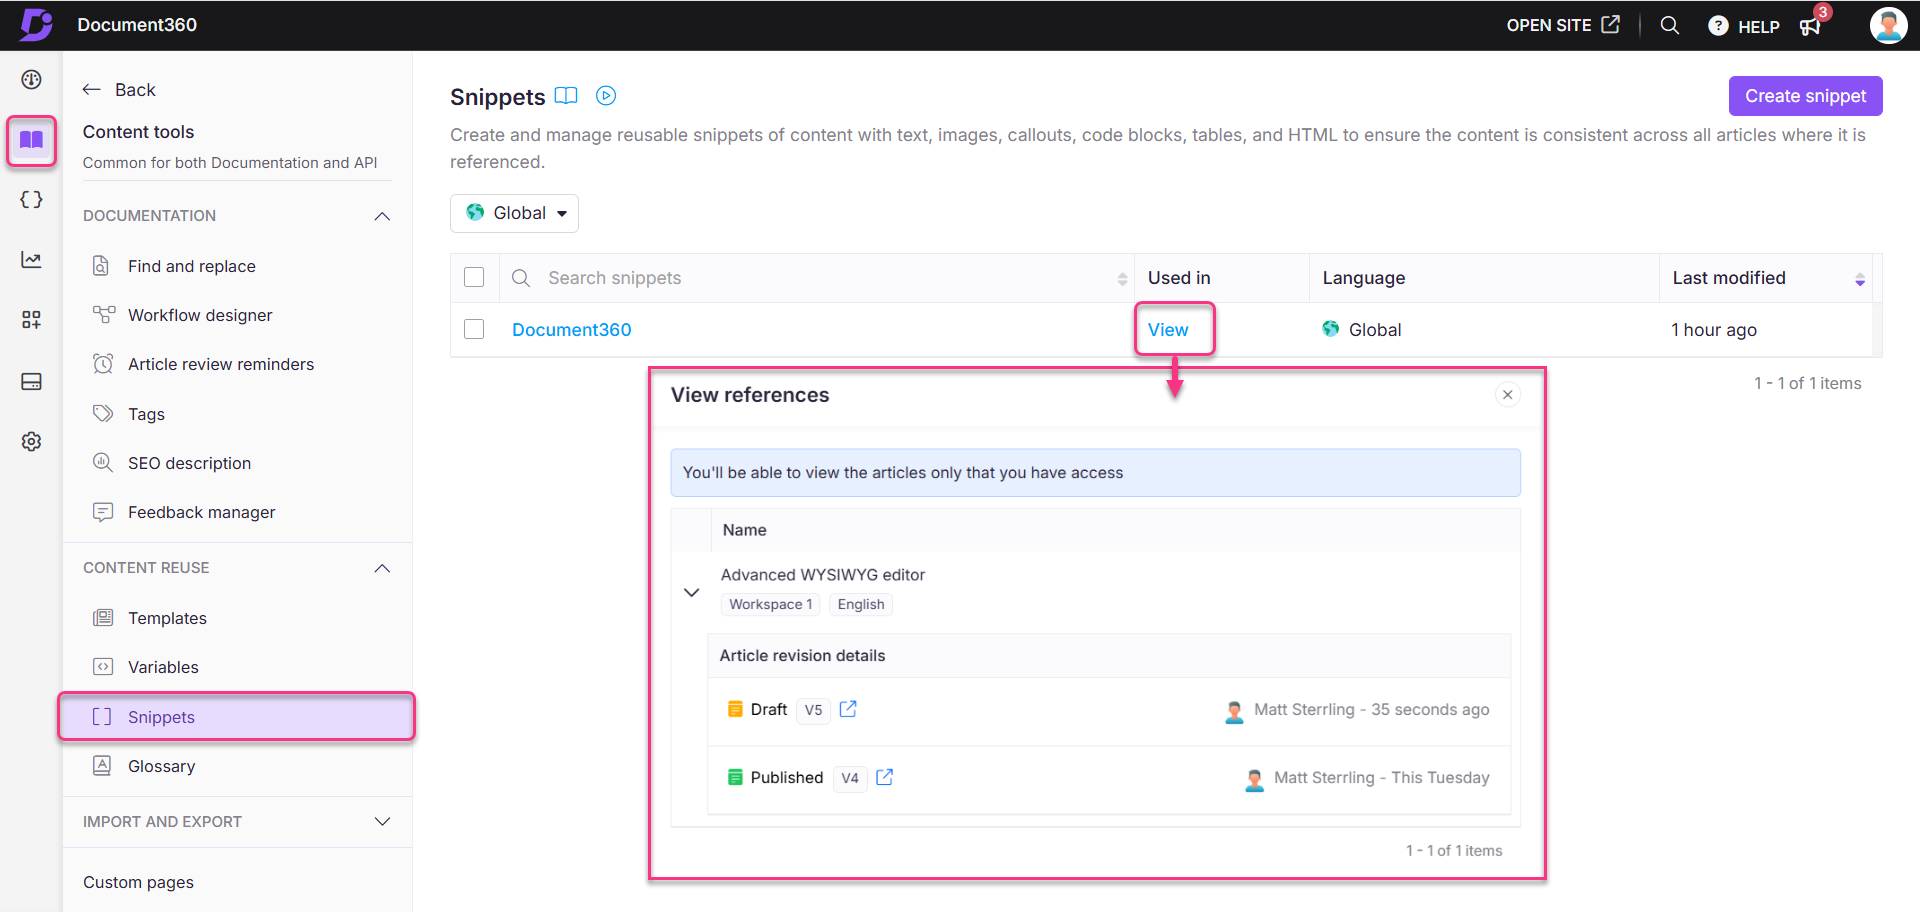Tick the Document360 snippet row checkbox
This screenshot has height=912, width=1920.
click(x=474, y=329)
